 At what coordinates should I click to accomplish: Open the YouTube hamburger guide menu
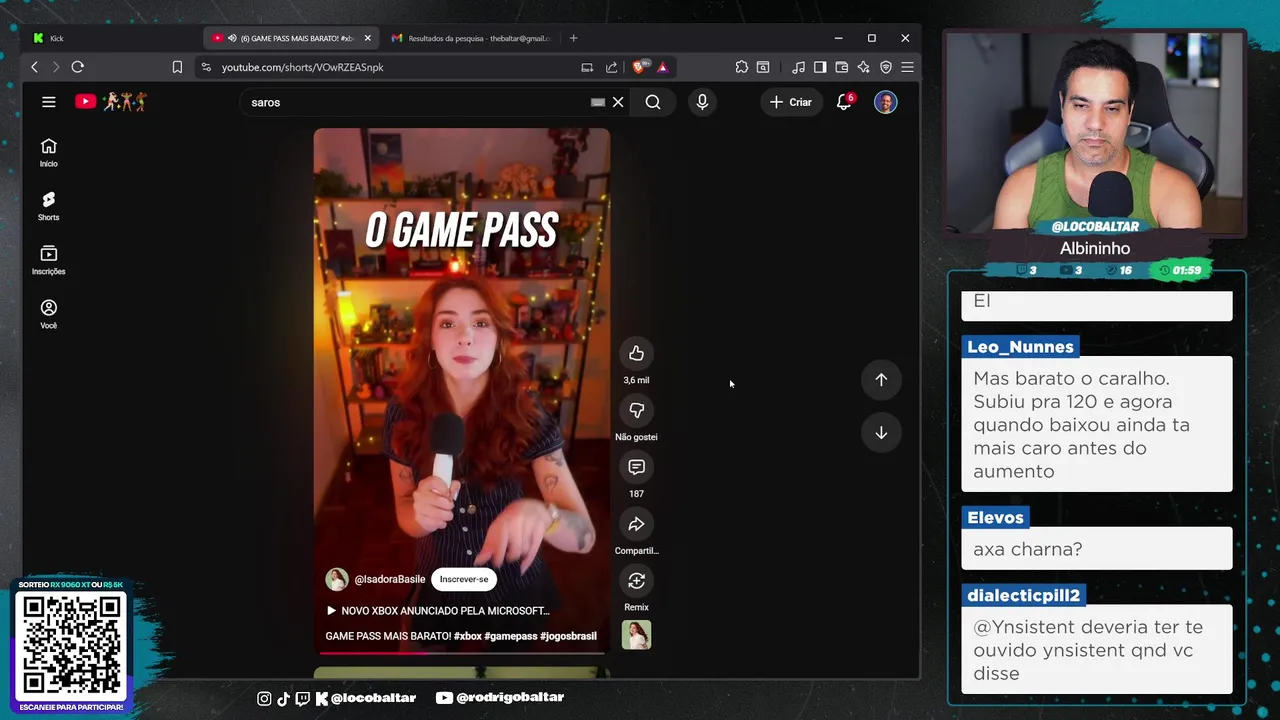point(48,102)
